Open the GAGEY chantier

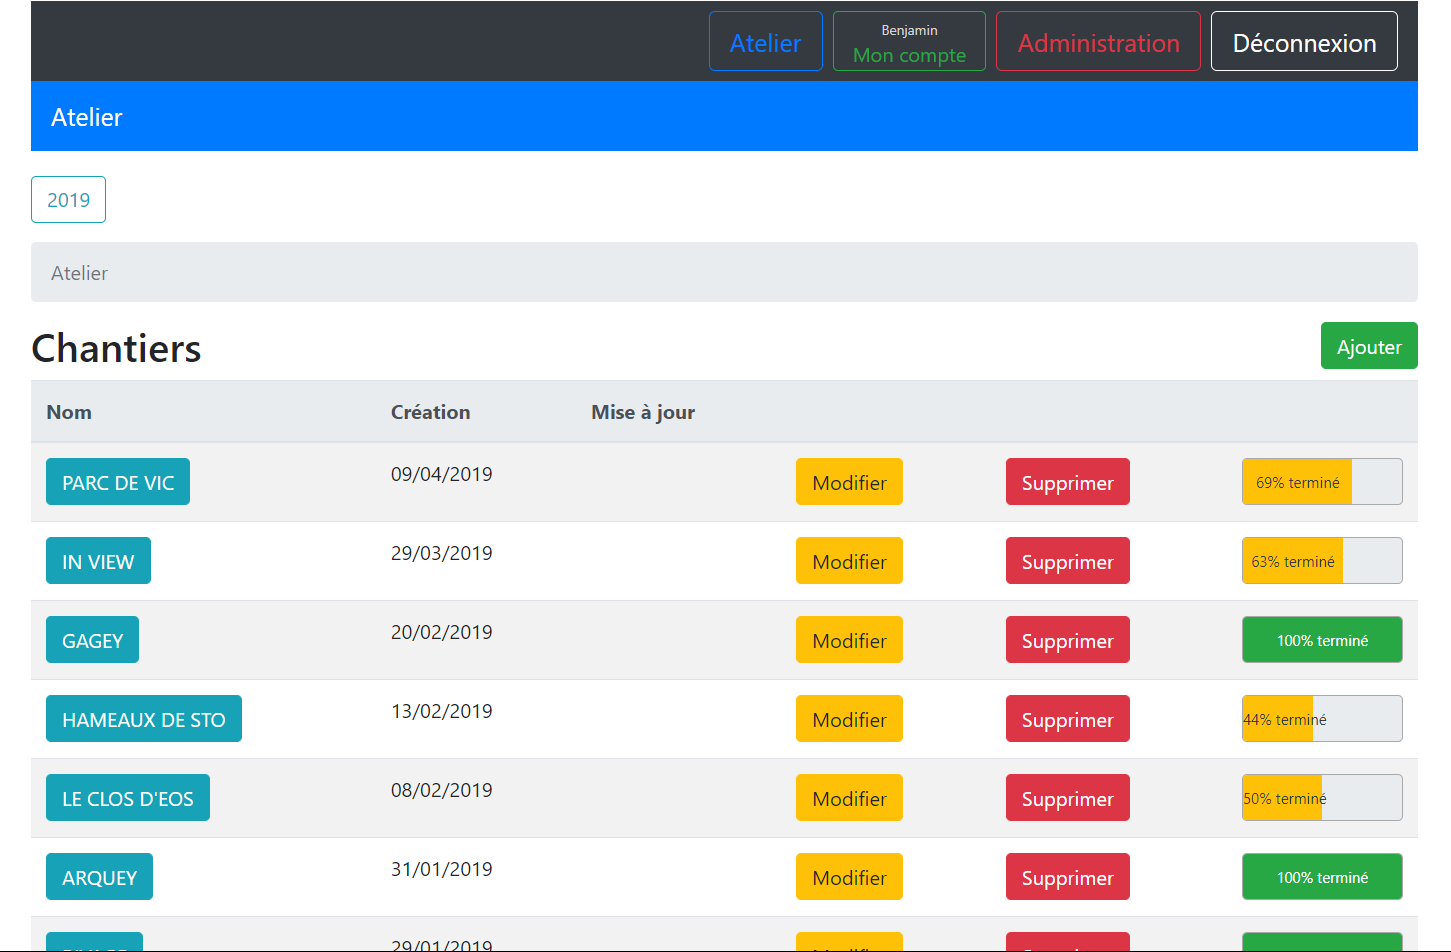pos(92,640)
